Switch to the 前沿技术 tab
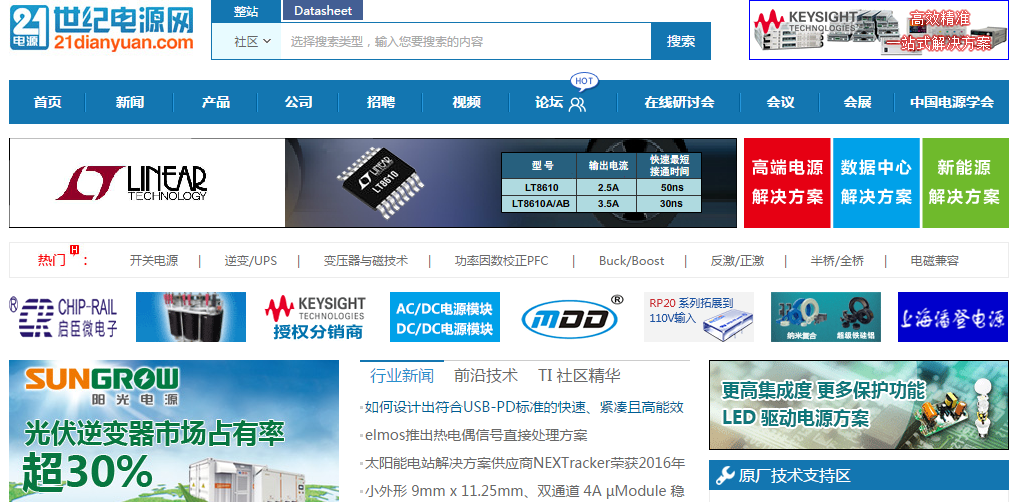This screenshot has width=1010, height=502. (x=486, y=376)
